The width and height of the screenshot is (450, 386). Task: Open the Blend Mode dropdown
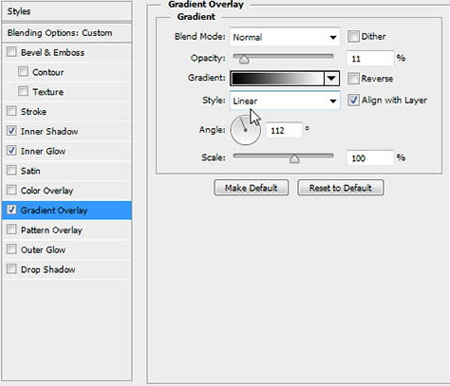[285, 37]
